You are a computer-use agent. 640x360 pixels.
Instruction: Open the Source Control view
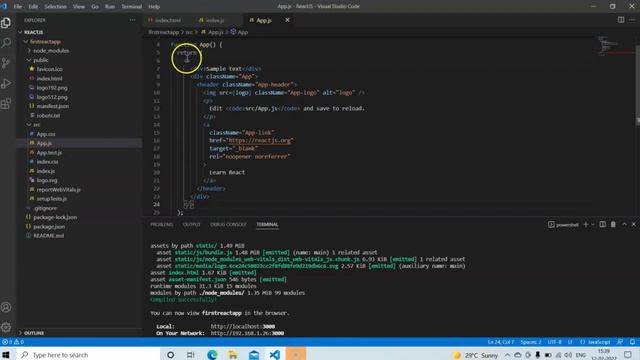click(x=6, y=63)
